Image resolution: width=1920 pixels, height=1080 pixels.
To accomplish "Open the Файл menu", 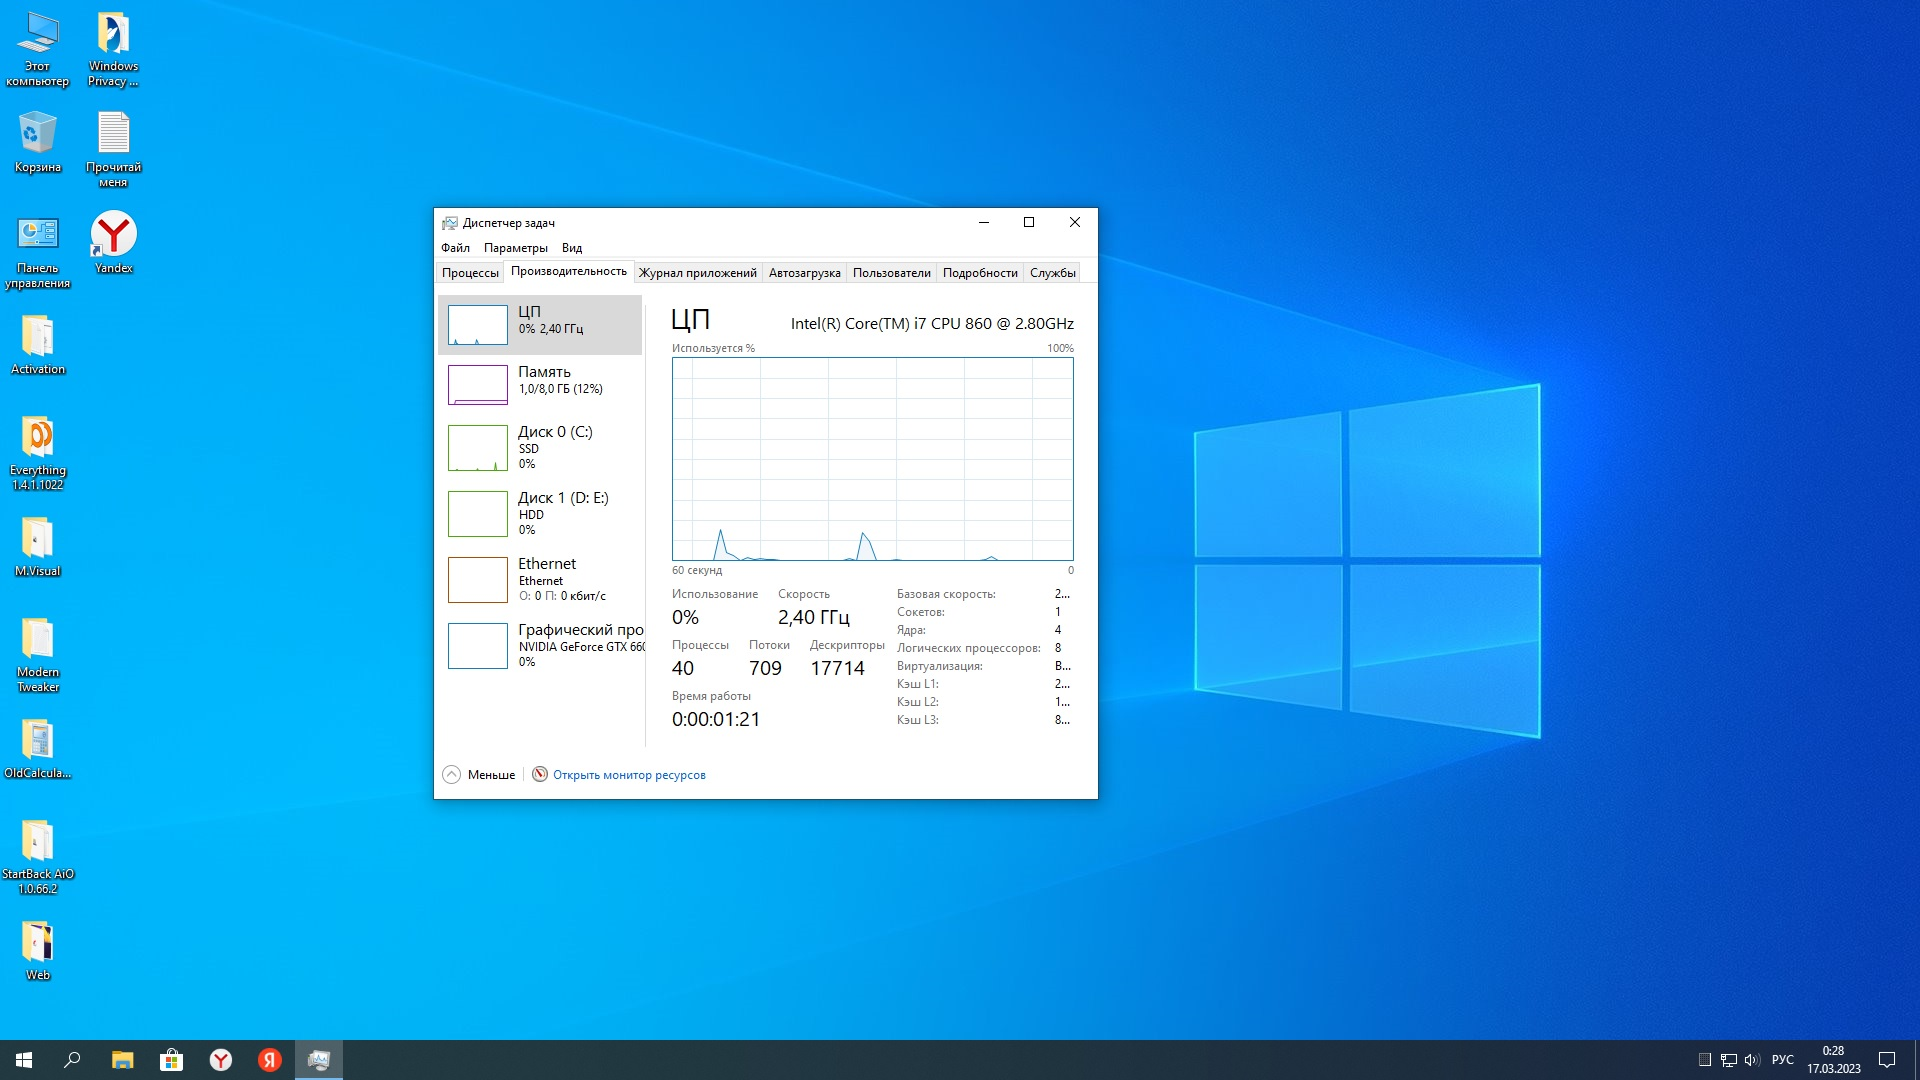I will tap(455, 248).
